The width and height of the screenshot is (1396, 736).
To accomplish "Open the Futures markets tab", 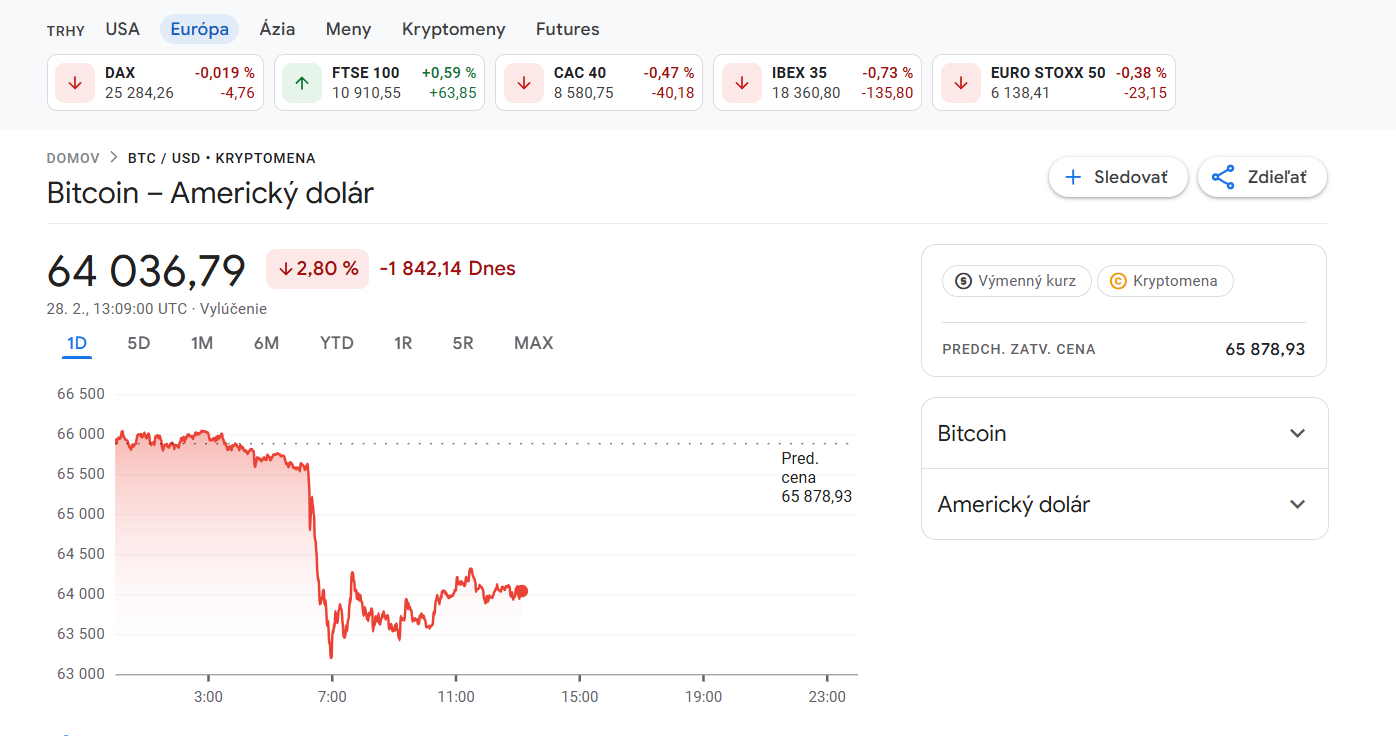I will (x=567, y=29).
